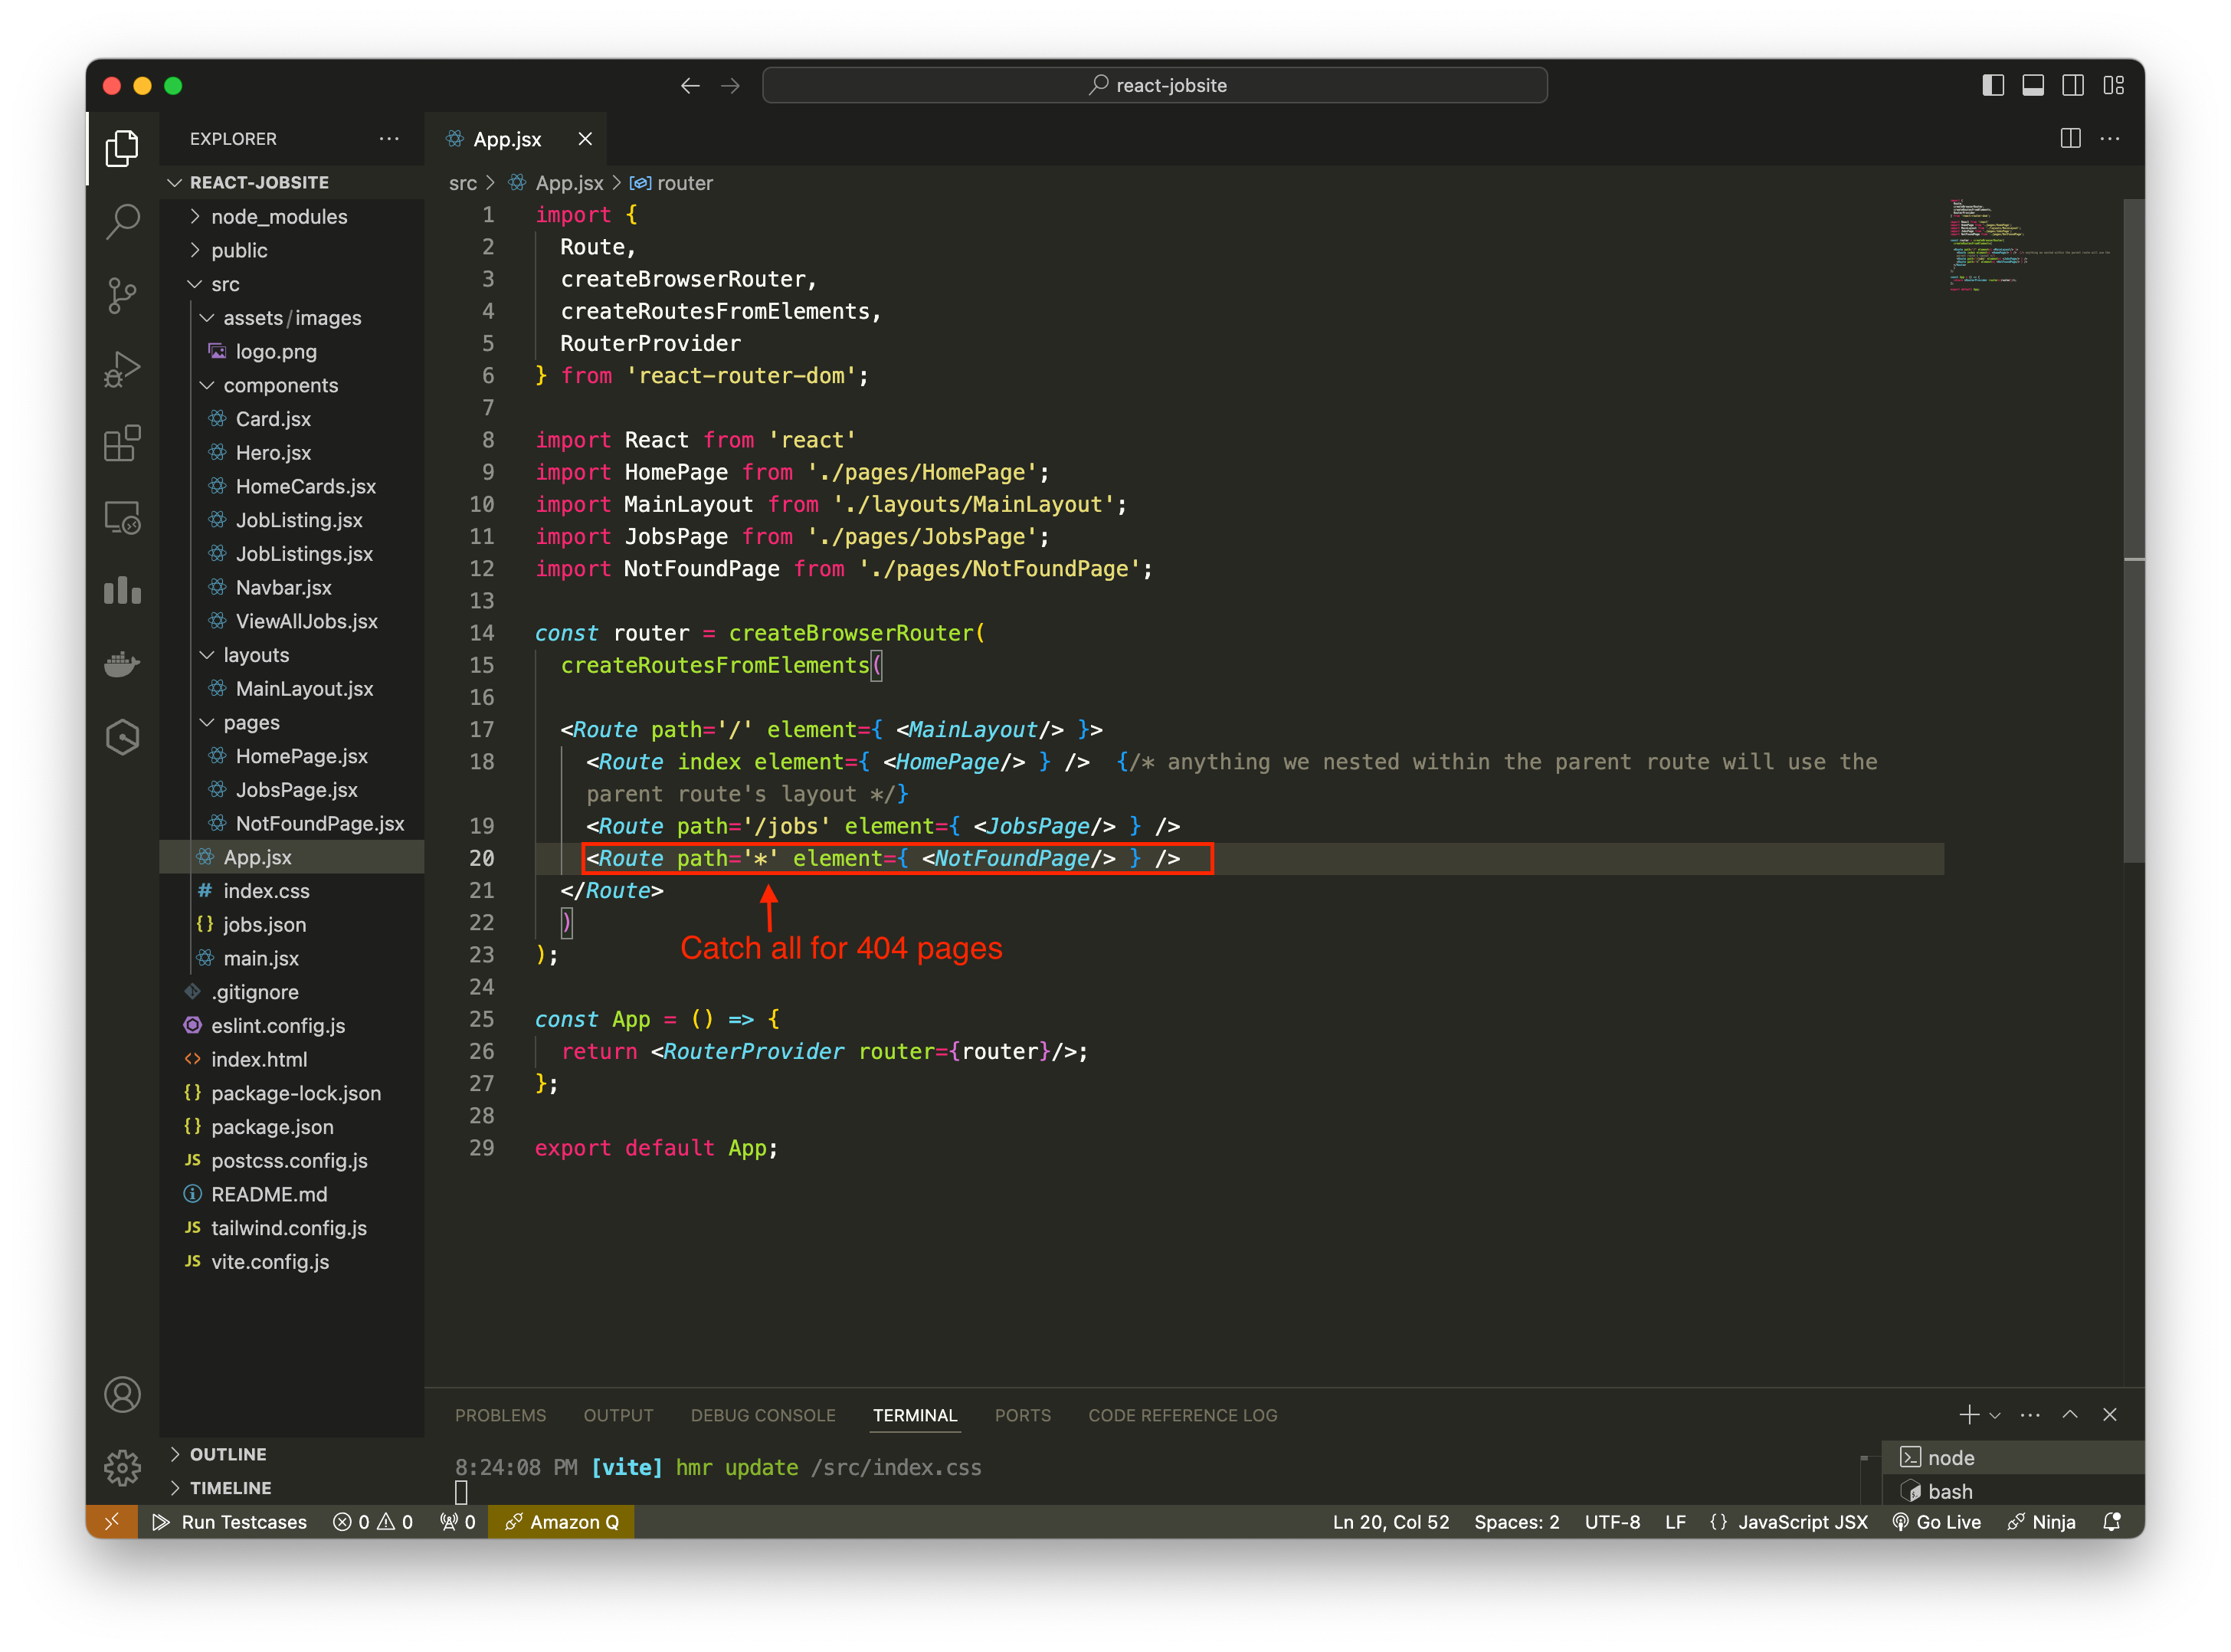Open editor More Actions menu
Screen dimensions: 2231x1652
pos(2110,139)
